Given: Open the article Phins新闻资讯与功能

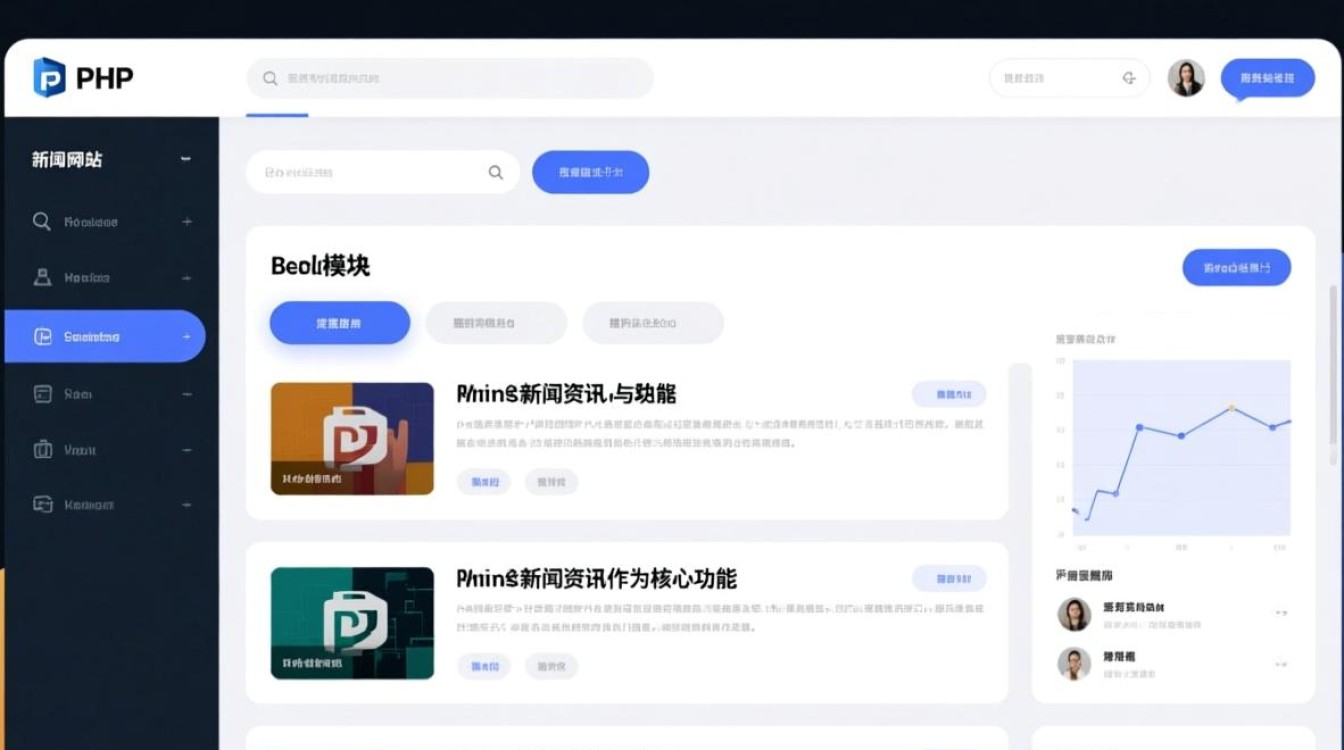Looking at the screenshot, I should pos(566,394).
